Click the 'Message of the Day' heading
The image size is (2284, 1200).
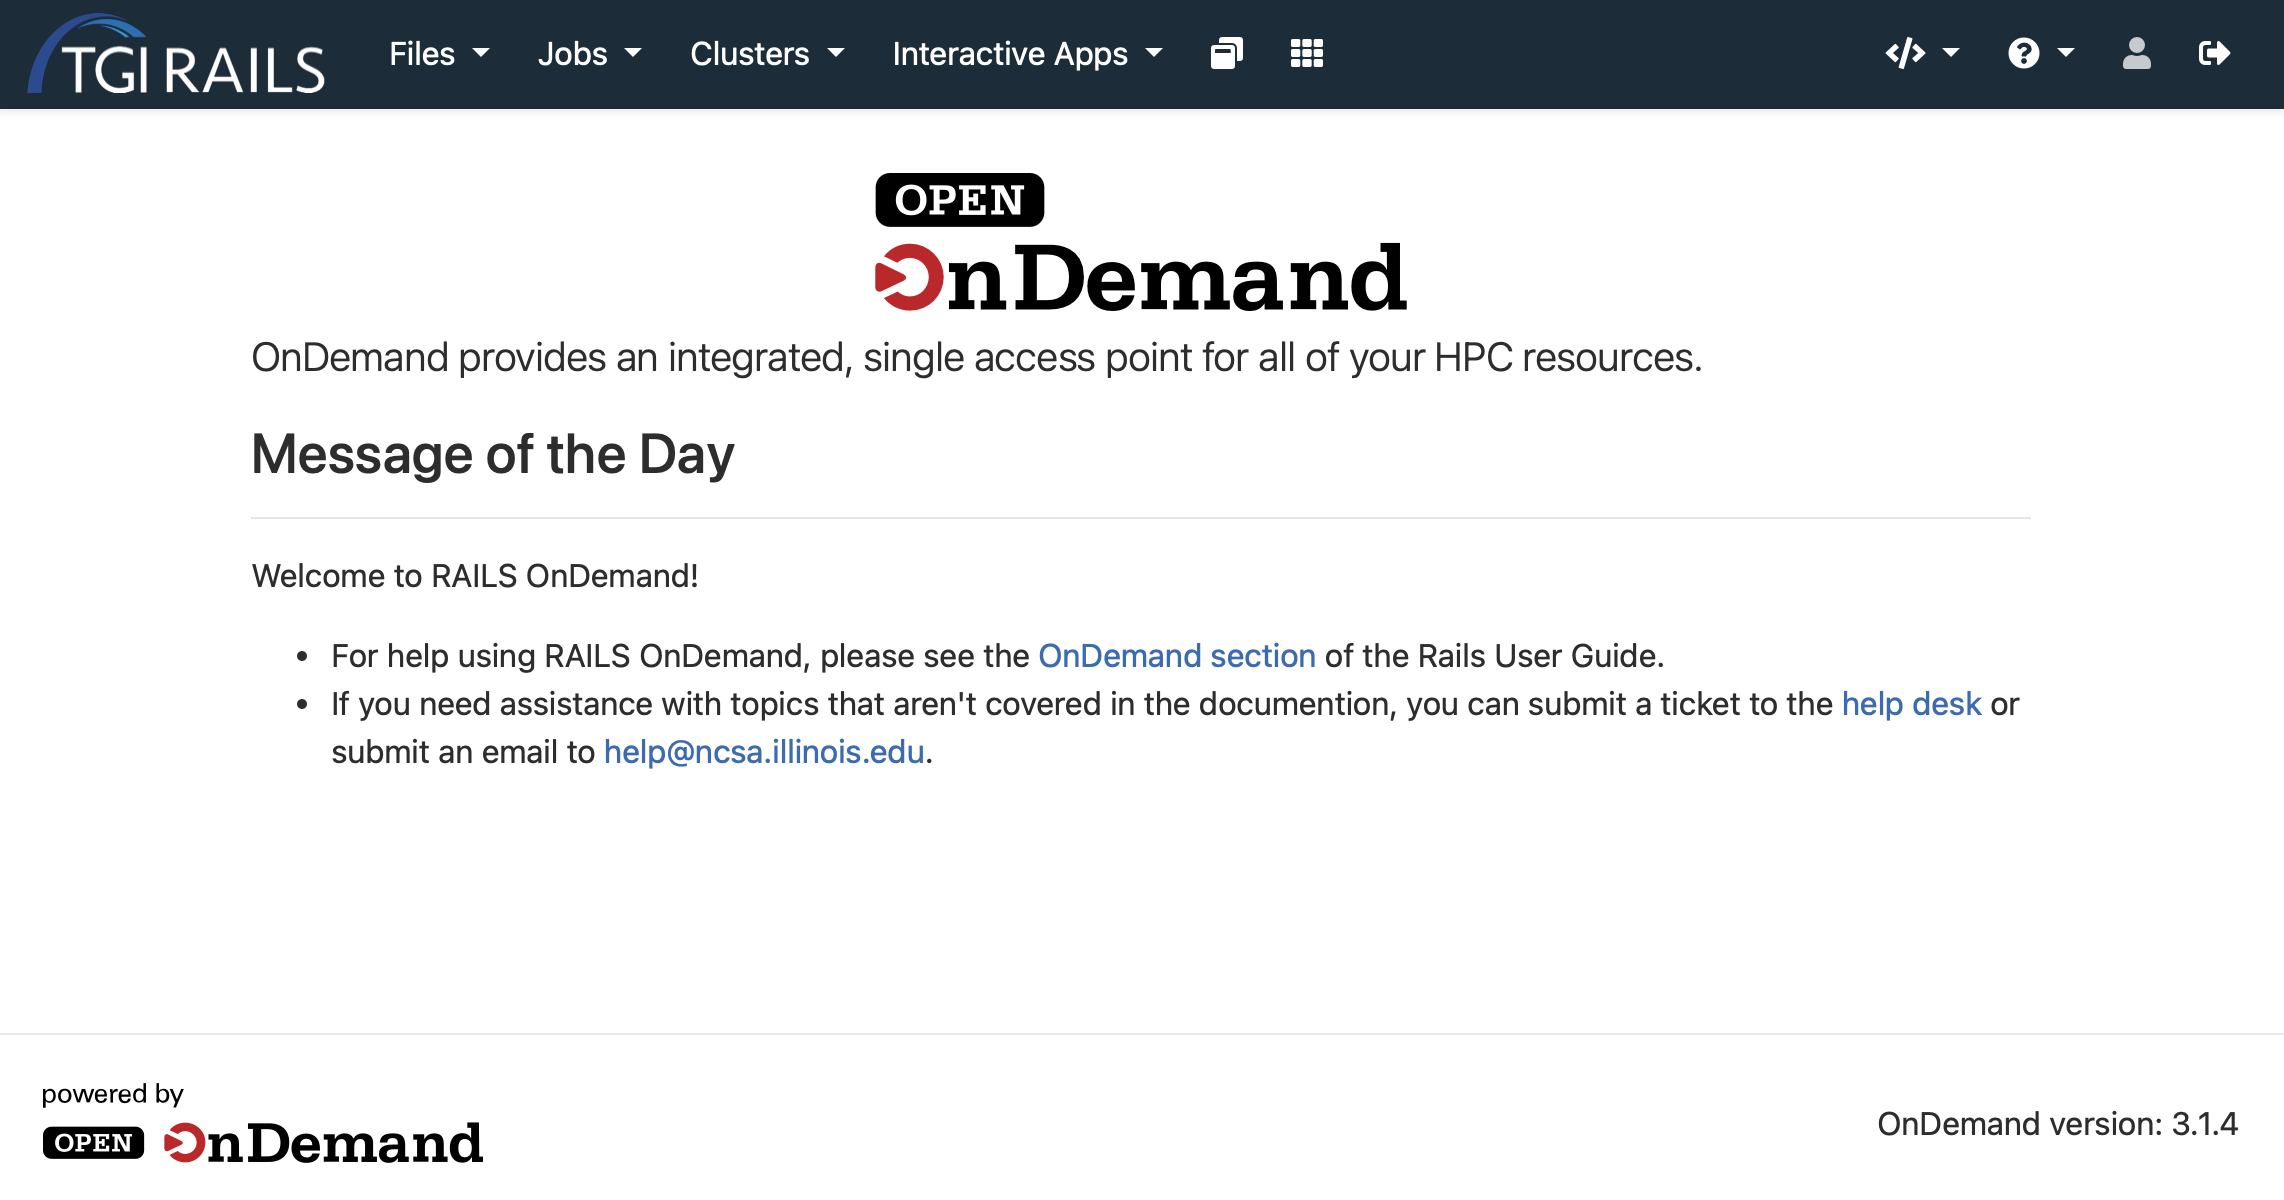click(x=493, y=454)
